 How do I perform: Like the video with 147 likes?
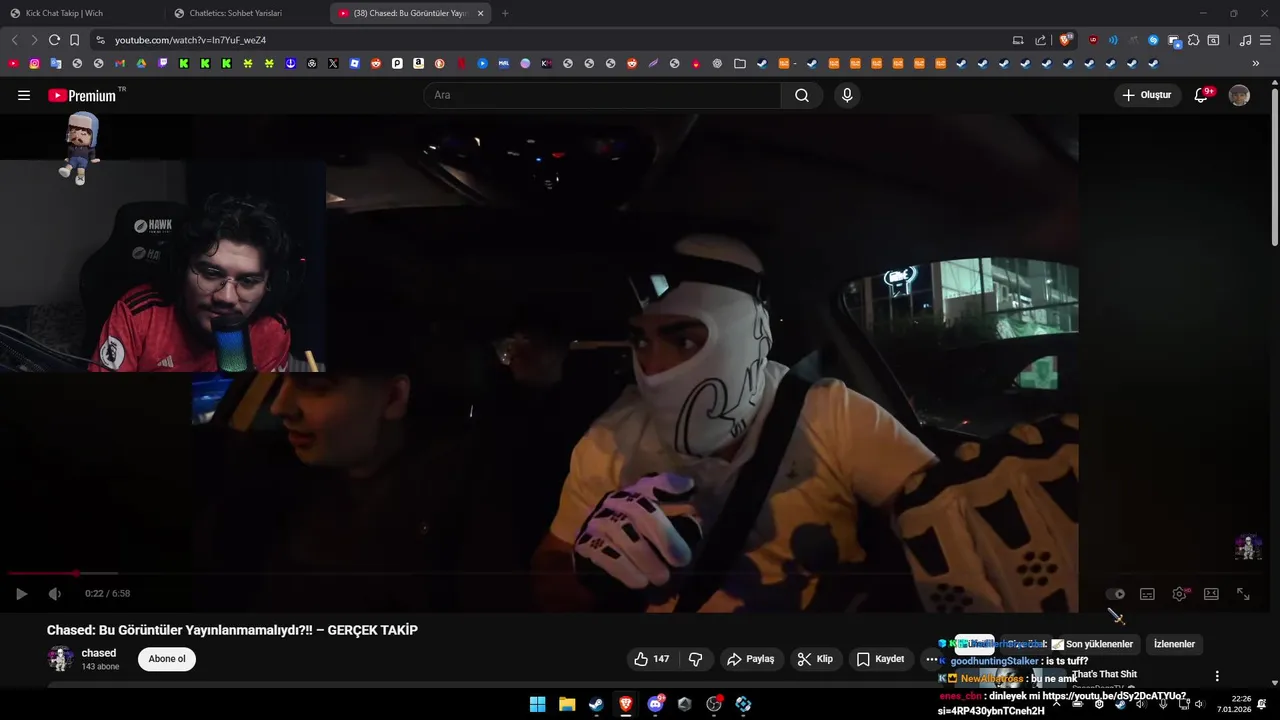(x=651, y=659)
